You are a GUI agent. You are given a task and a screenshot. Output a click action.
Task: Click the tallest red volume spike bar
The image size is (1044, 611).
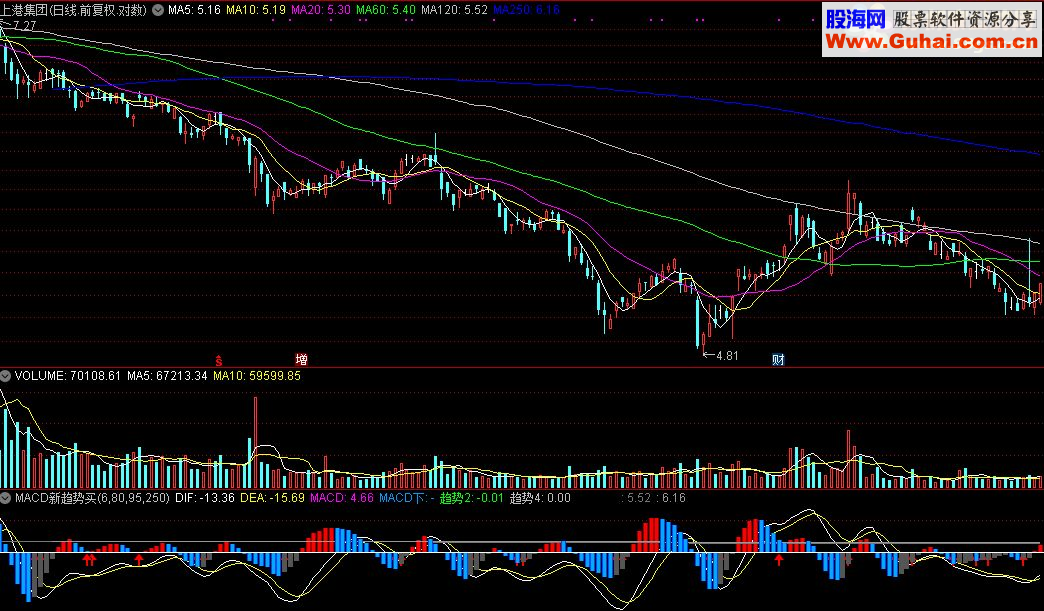[255, 443]
